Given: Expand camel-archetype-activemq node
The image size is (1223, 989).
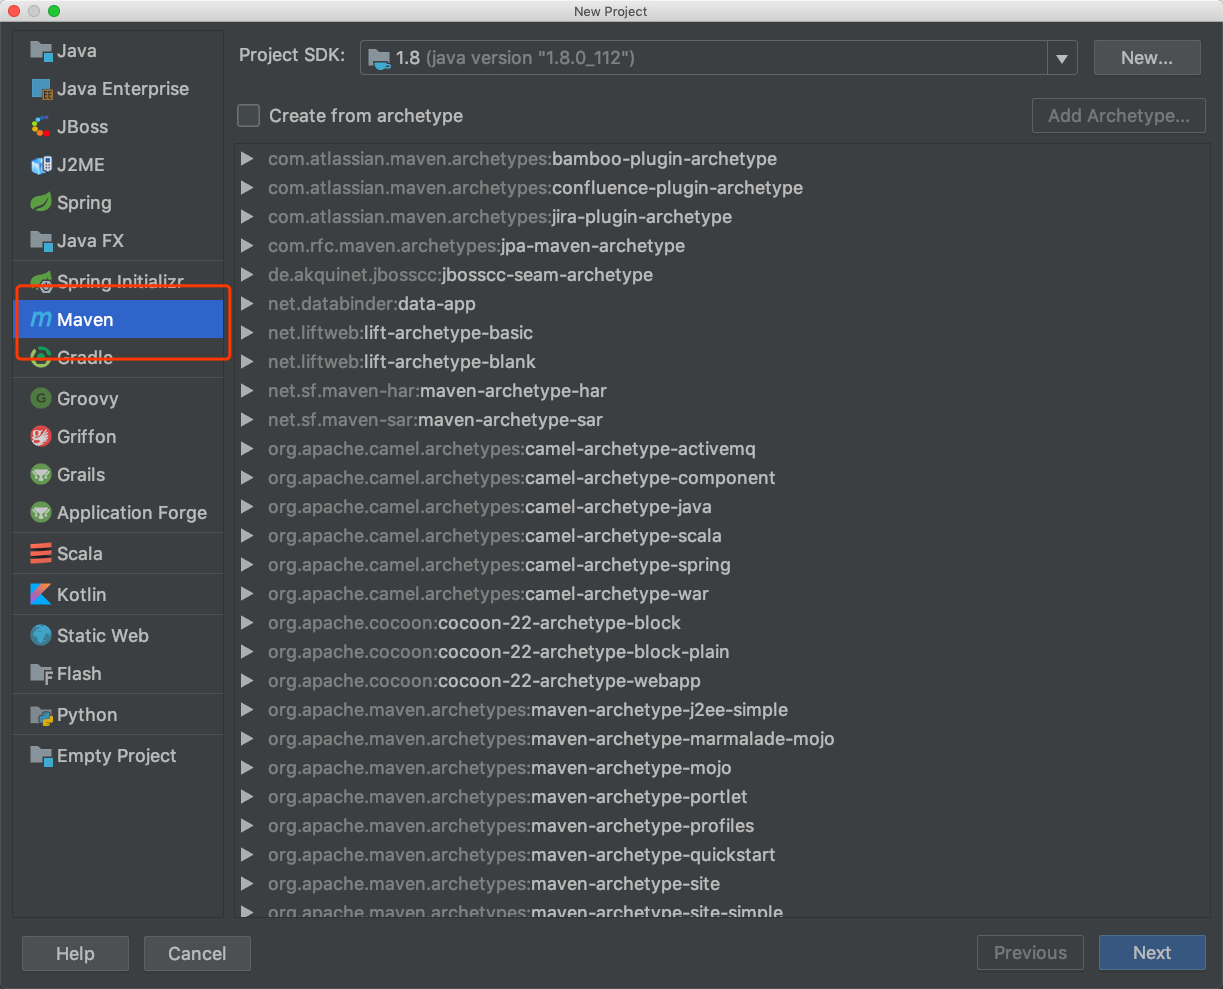Looking at the screenshot, I should coord(248,449).
